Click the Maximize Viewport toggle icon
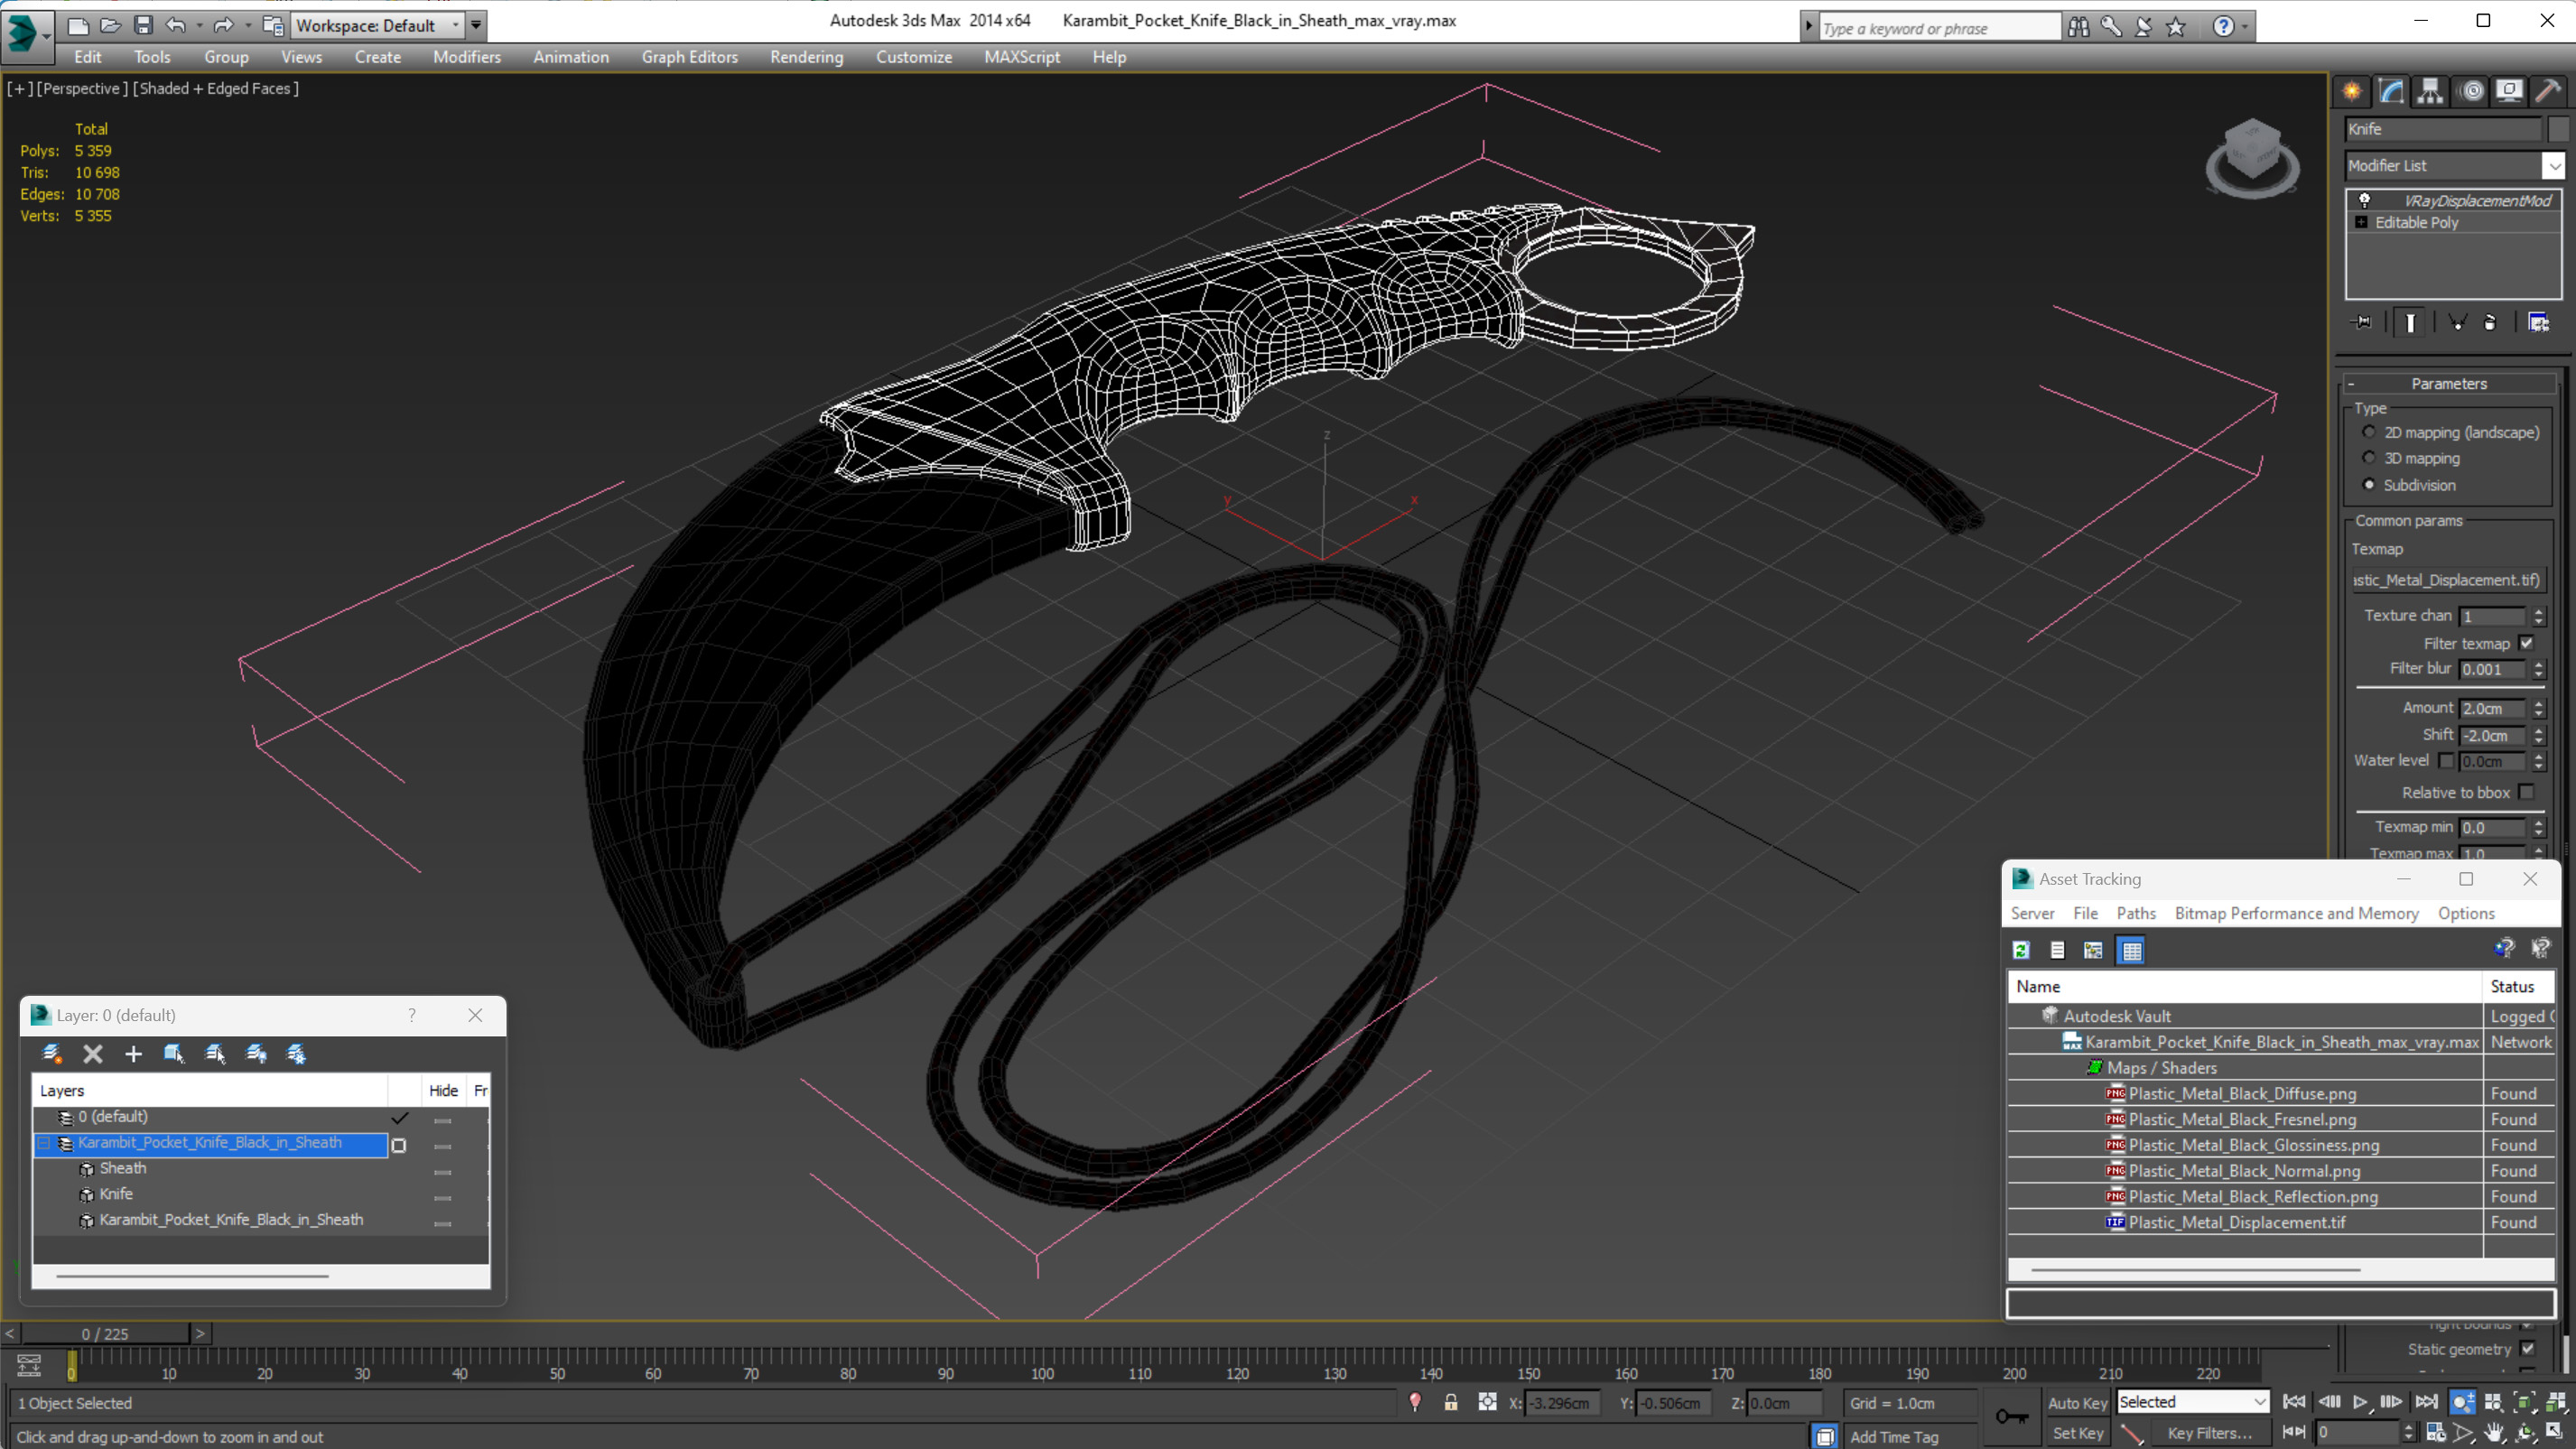 (2555, 1432)
